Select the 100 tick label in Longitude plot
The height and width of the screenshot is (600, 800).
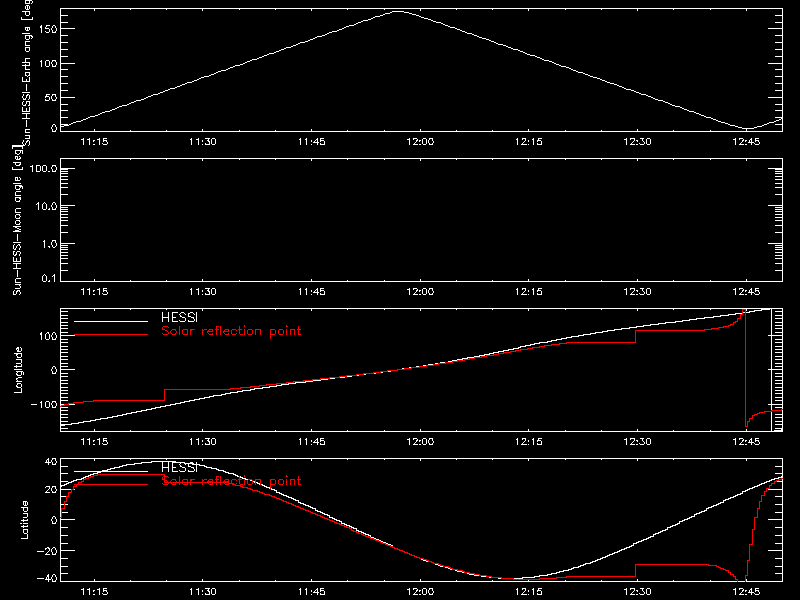[48, 336]
